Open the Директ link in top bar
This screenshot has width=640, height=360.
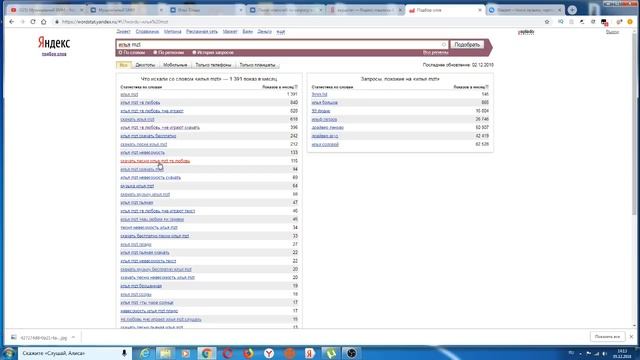pyautogui.click(x=123, y=31)
